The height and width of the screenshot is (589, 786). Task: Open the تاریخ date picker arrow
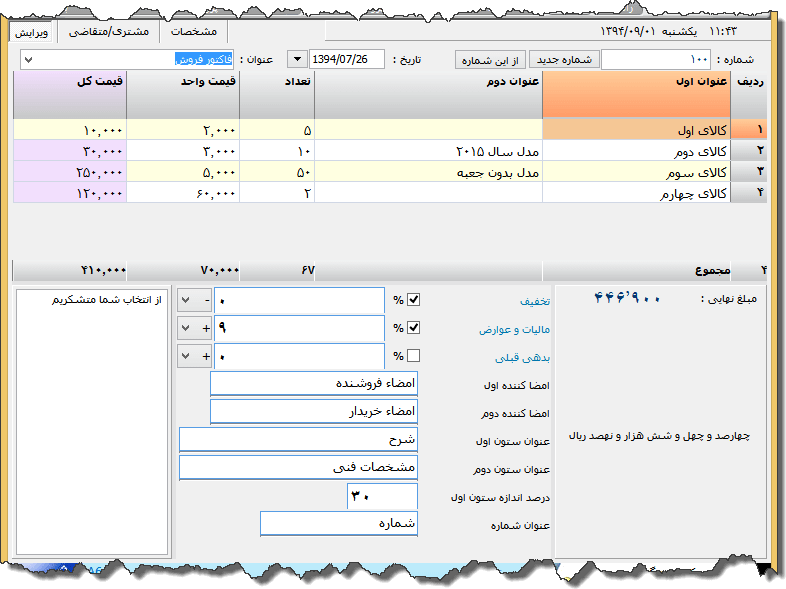(x=298, y=60)
